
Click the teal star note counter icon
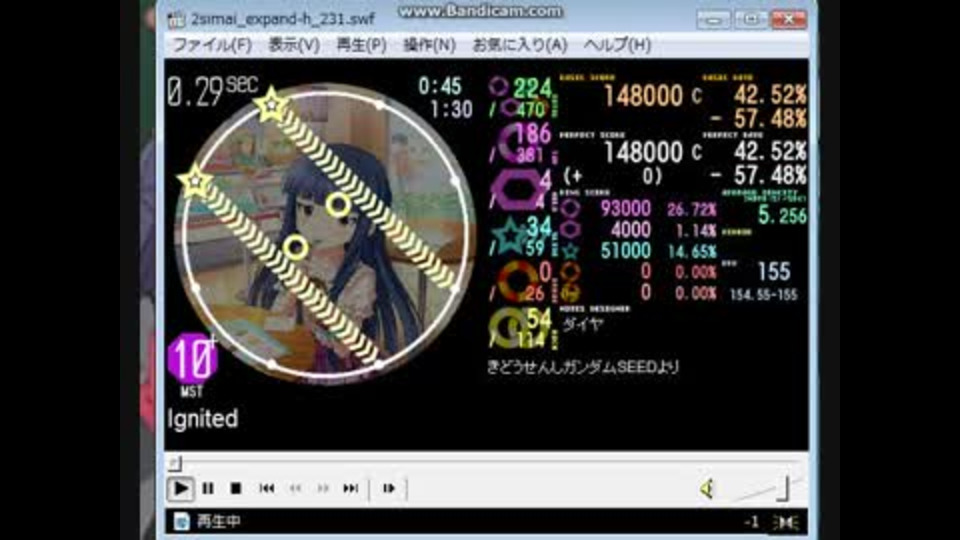coord(508,237)
